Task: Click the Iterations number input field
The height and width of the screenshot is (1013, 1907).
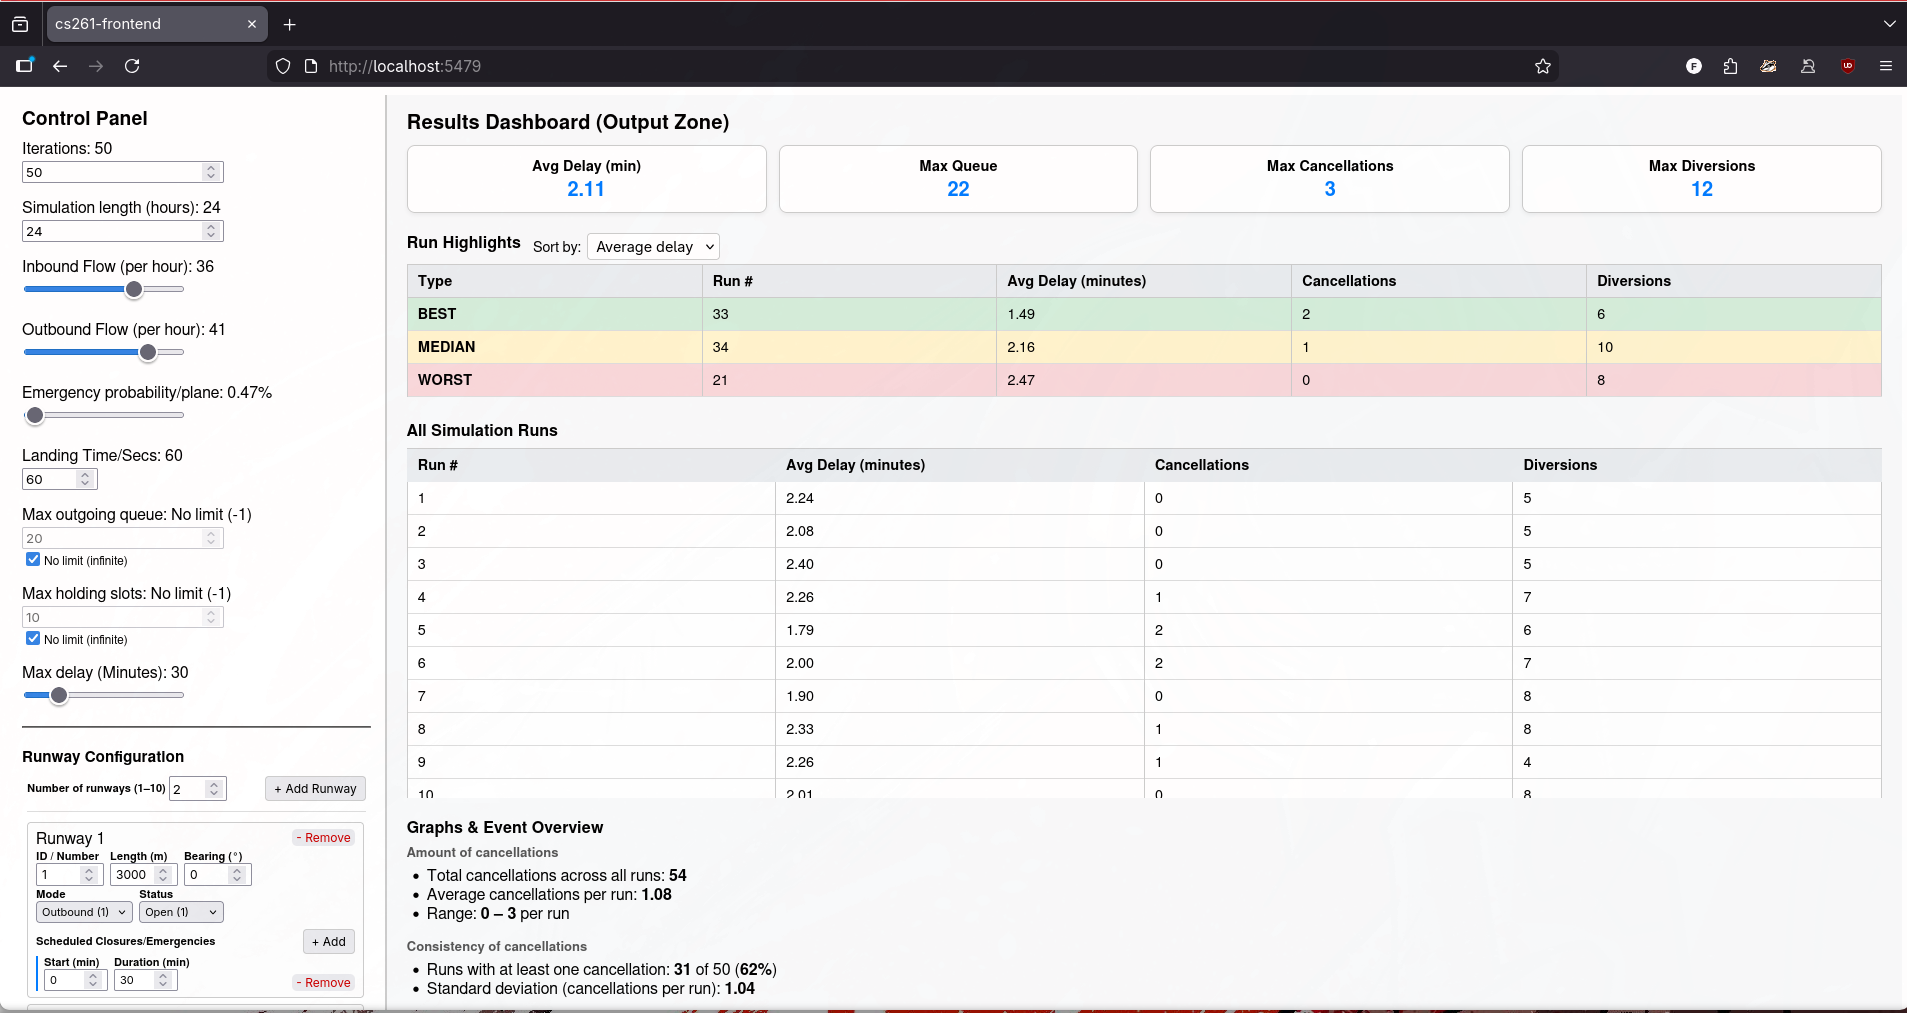Action: pos(112,172)
